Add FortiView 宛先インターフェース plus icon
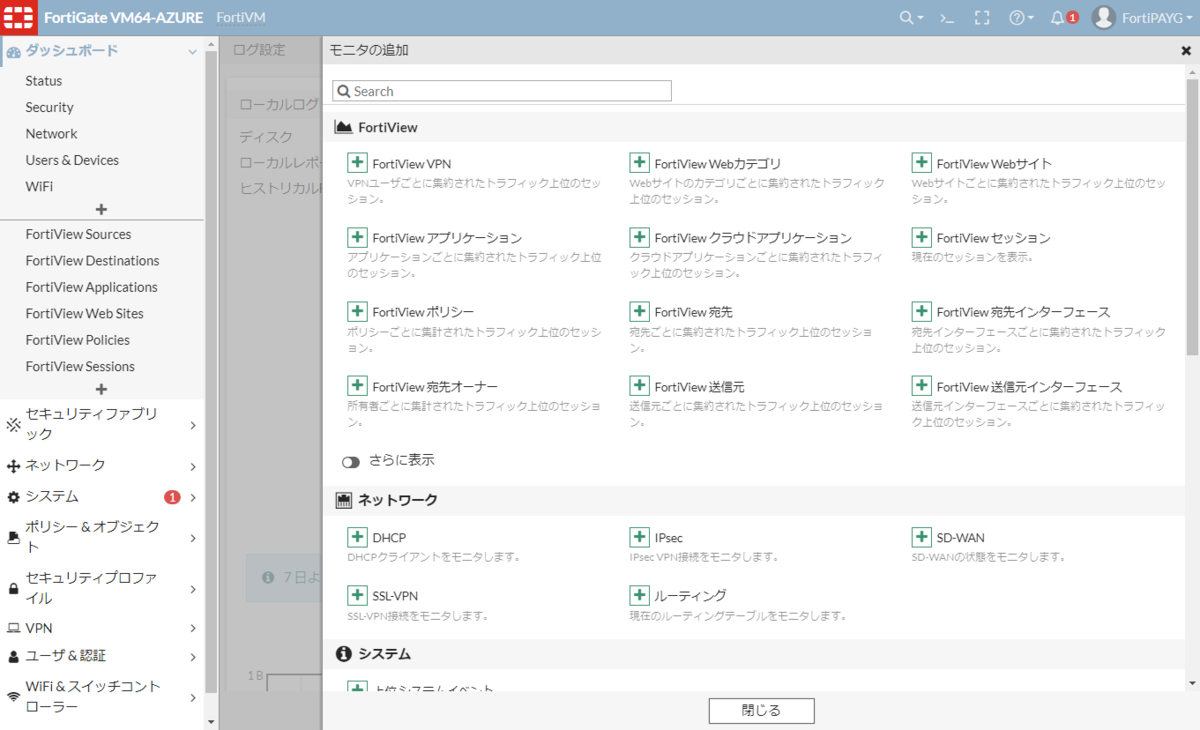 point(921,312)
